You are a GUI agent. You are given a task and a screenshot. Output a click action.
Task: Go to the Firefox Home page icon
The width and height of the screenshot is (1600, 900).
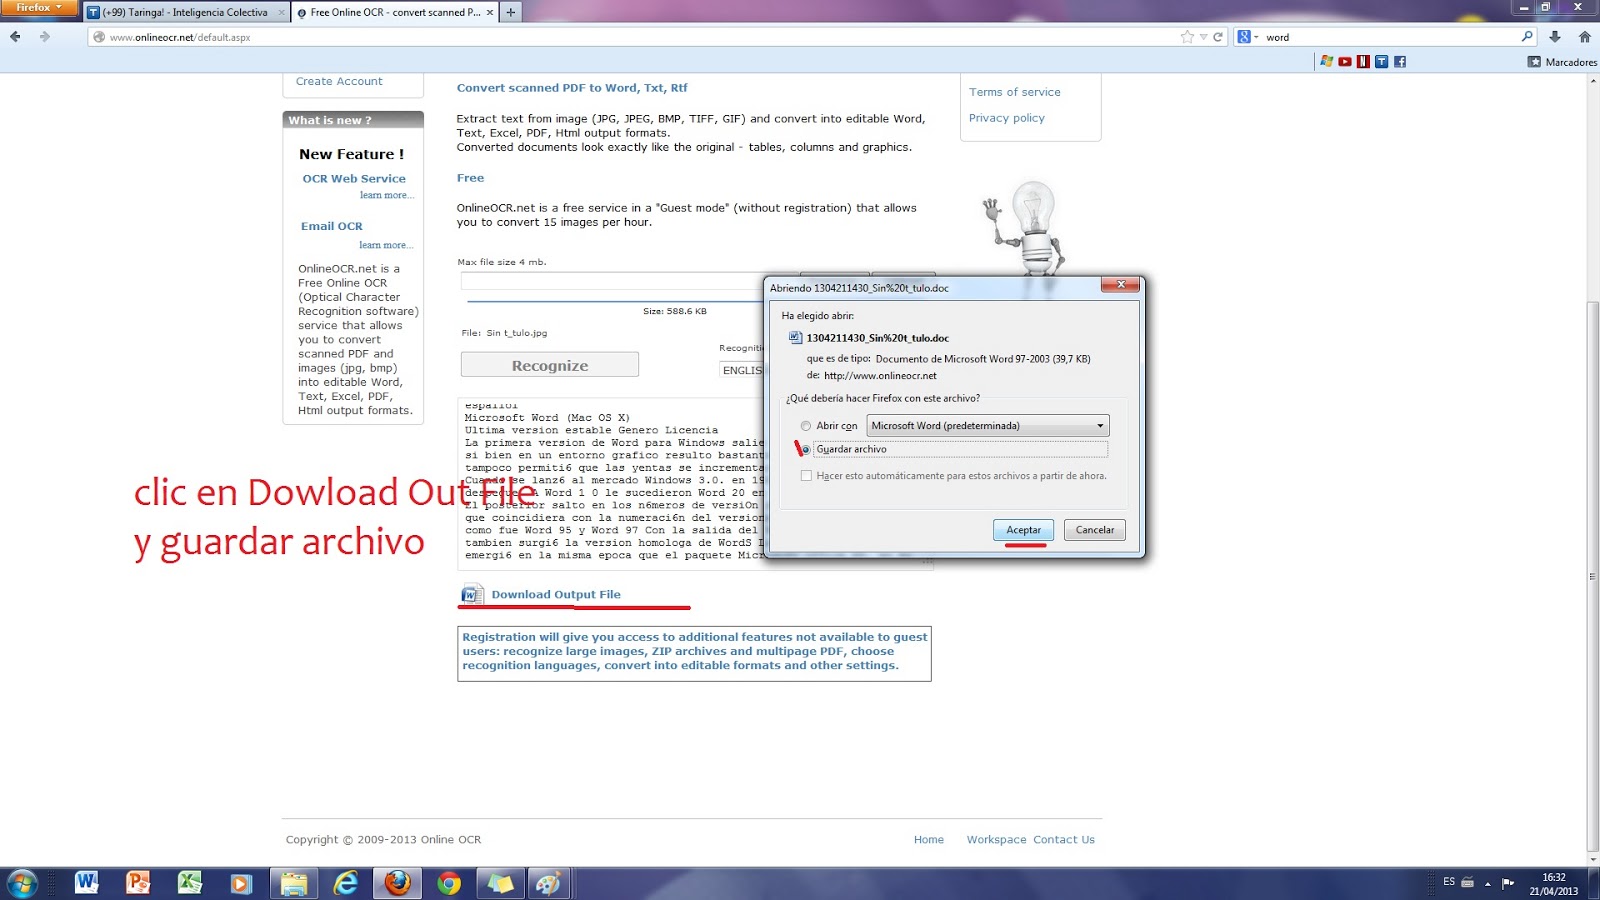[1584, 37]
